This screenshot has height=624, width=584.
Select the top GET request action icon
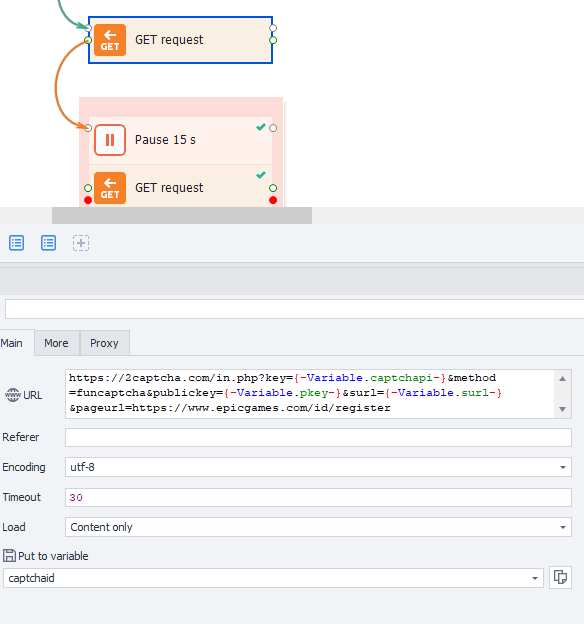coord(110,40)
